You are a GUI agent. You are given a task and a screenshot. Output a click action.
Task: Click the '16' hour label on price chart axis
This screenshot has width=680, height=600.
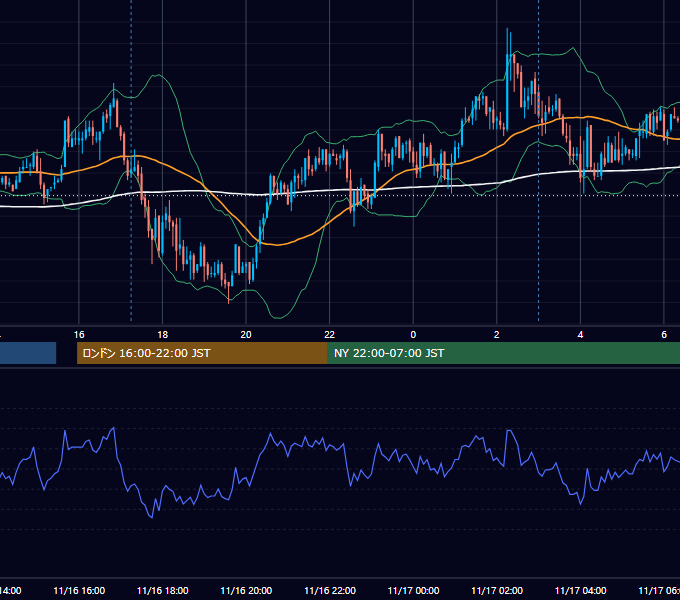tap(79, 335)
